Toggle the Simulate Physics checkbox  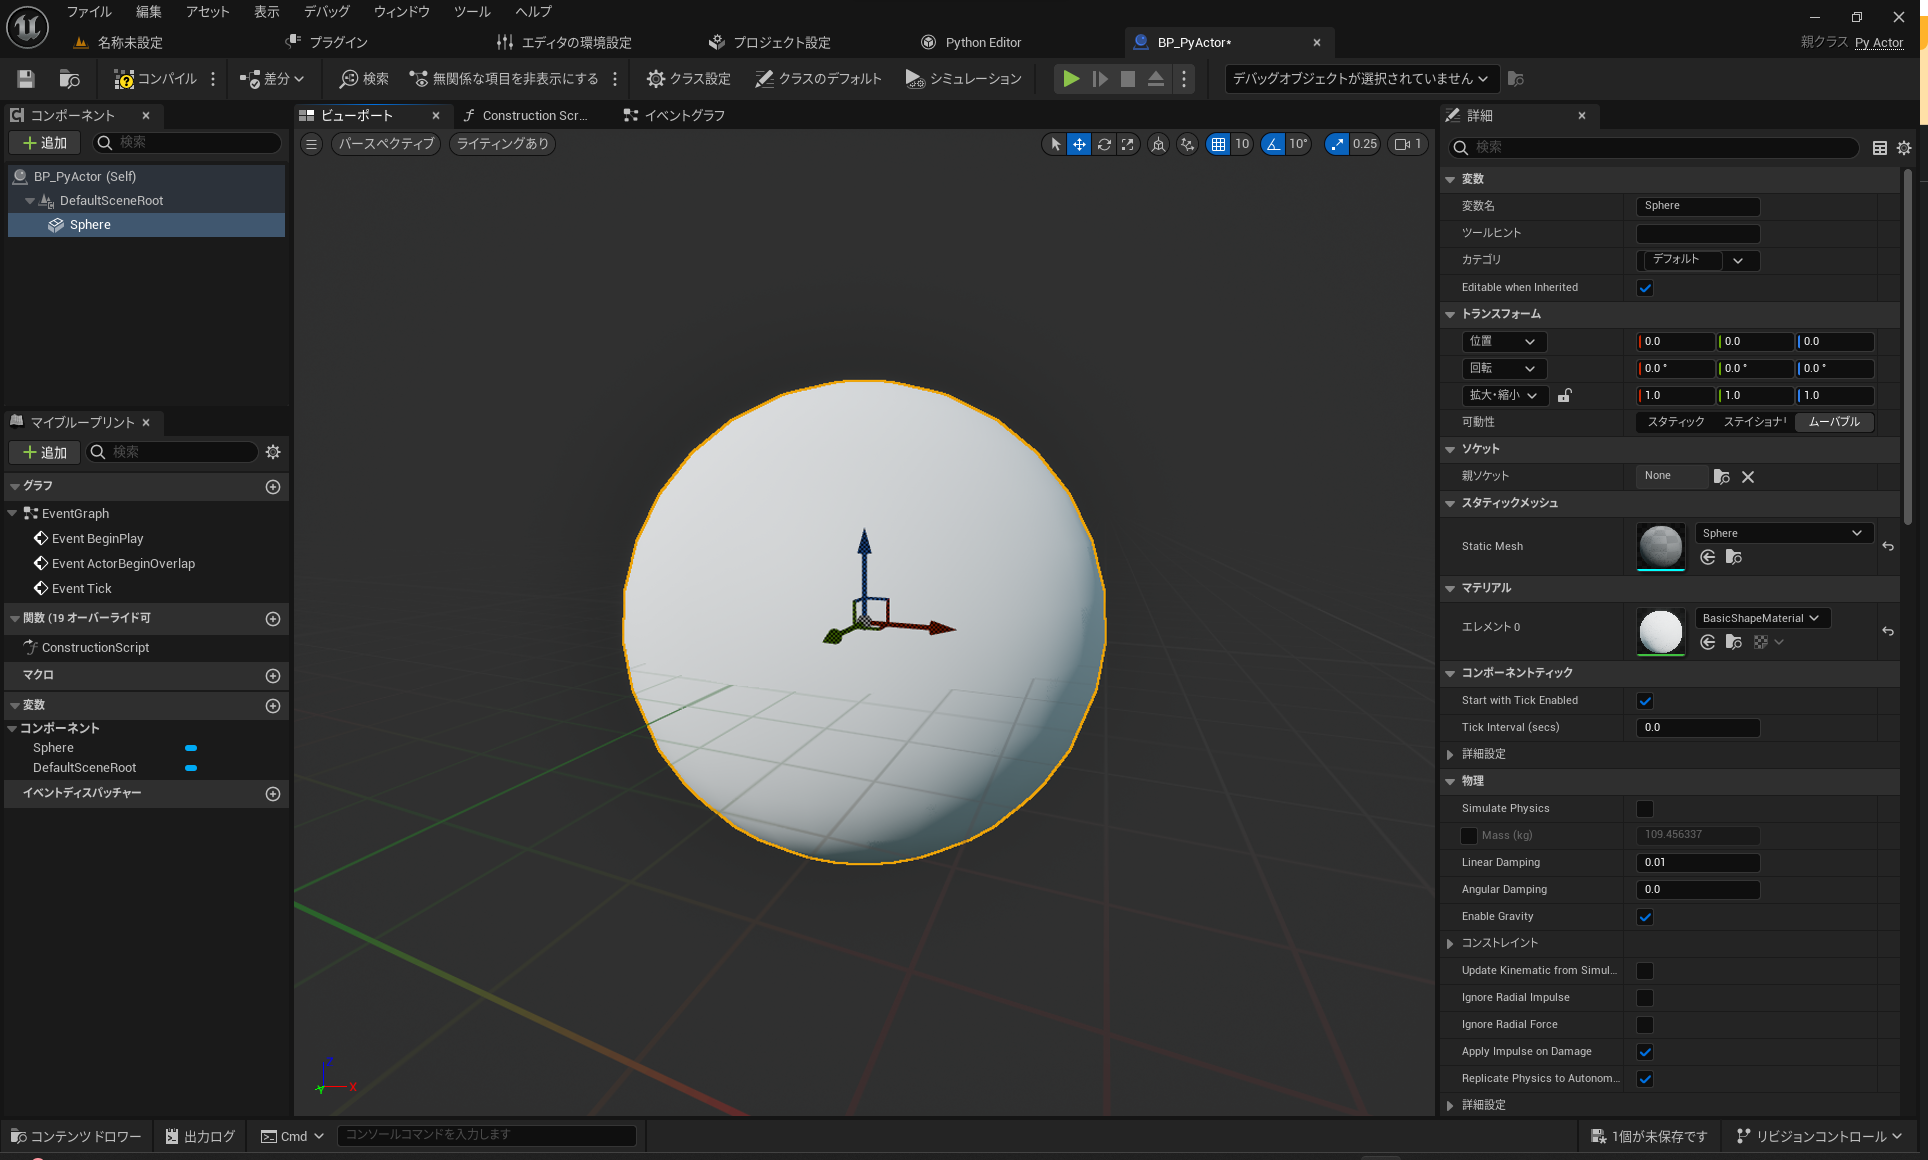(1645, 808)
